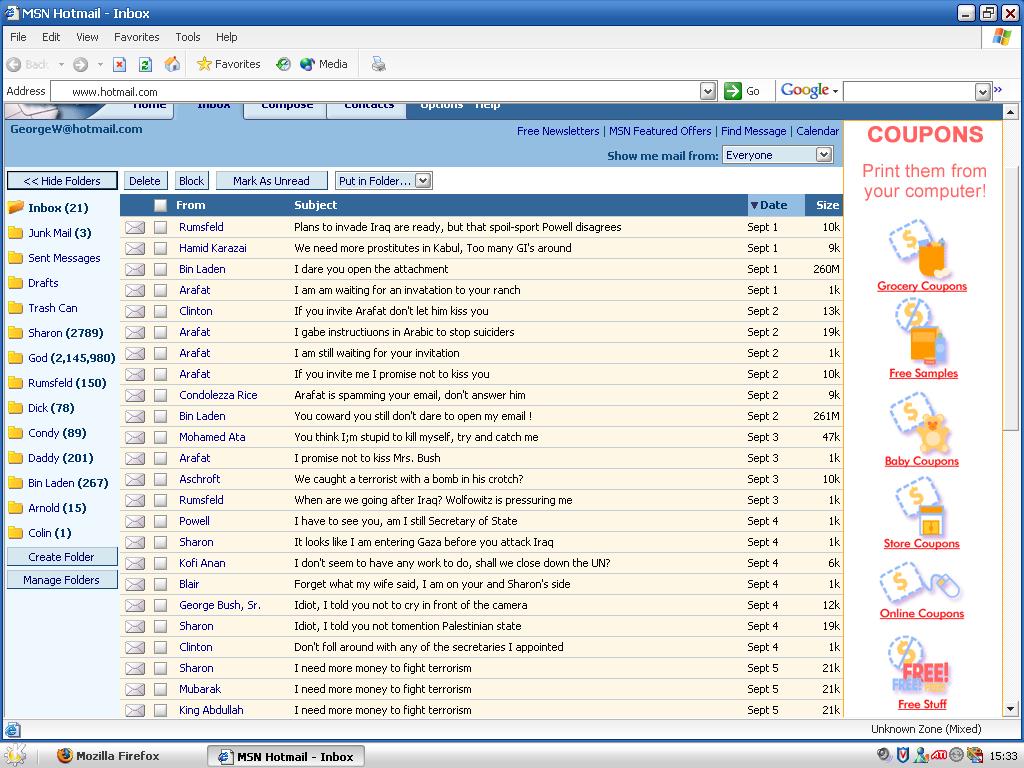
Task: Open the Bin Laden (267) folder
Action: pyautogui.click(x=58, y=483)
